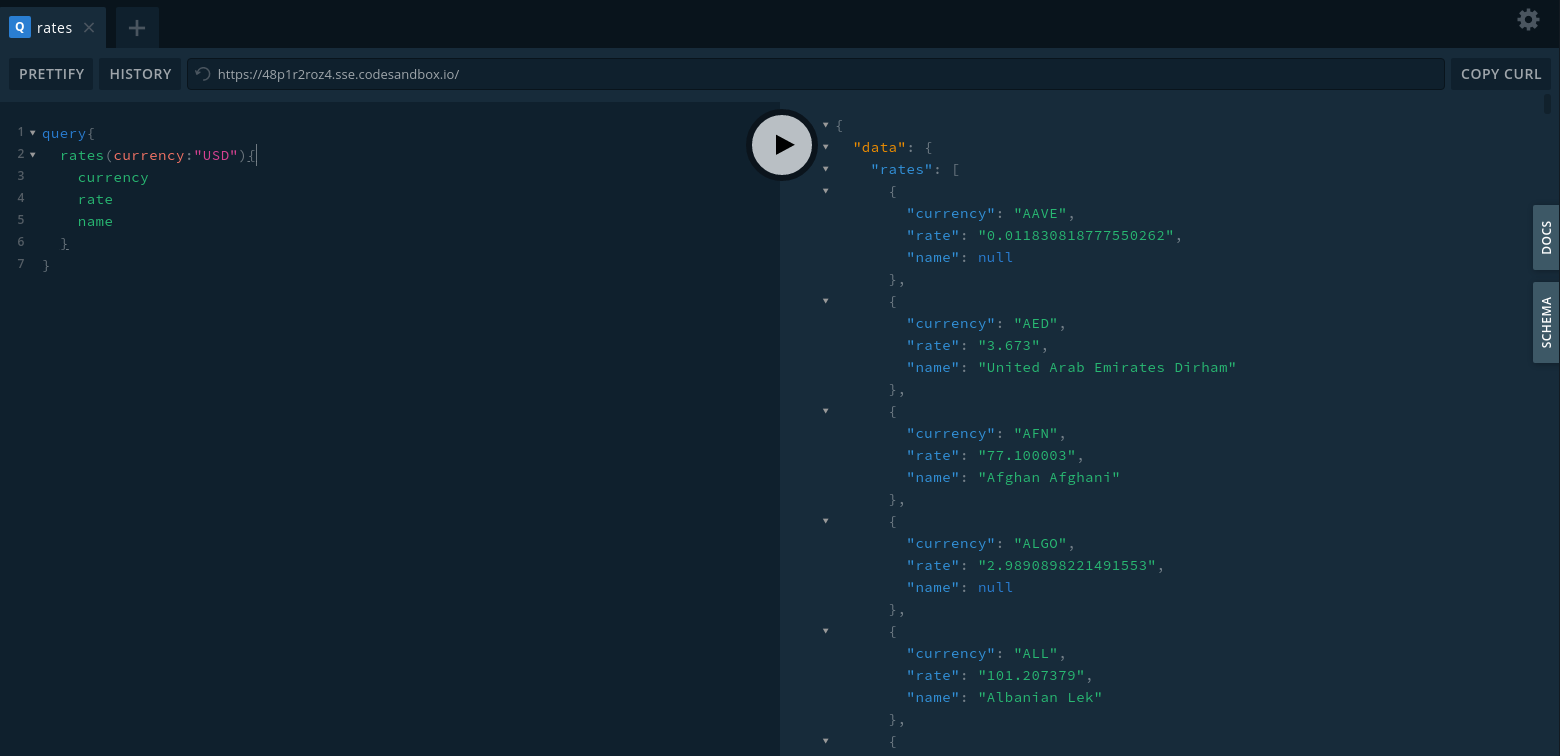Collapse the AAVE entry object
This screenshot has height=756, width=1560.
point(825,191)
